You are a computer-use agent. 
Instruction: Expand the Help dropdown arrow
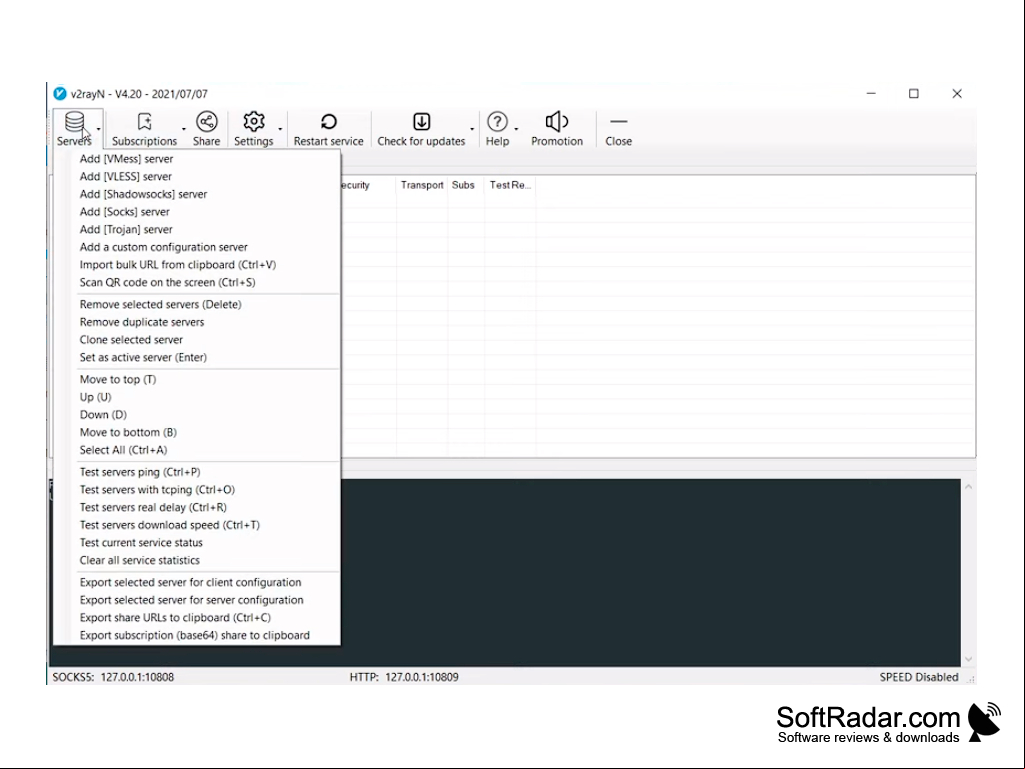(x=516, y=129)
